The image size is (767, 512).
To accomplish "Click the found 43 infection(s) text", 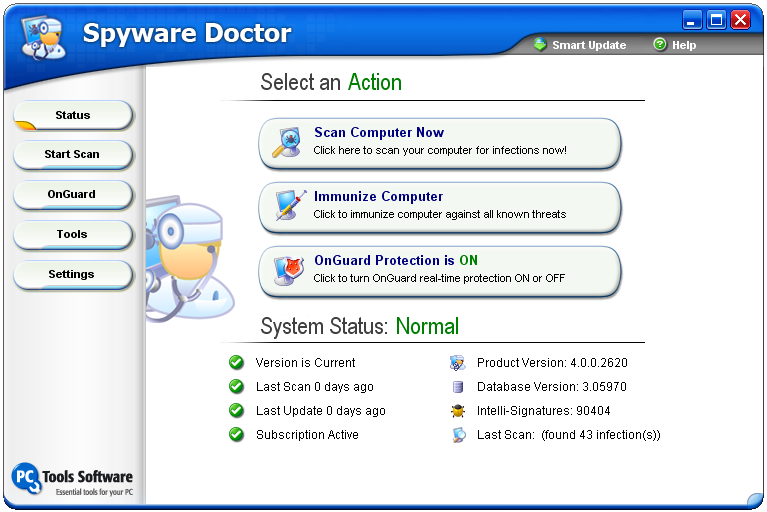I will click(x=601, y=435).
